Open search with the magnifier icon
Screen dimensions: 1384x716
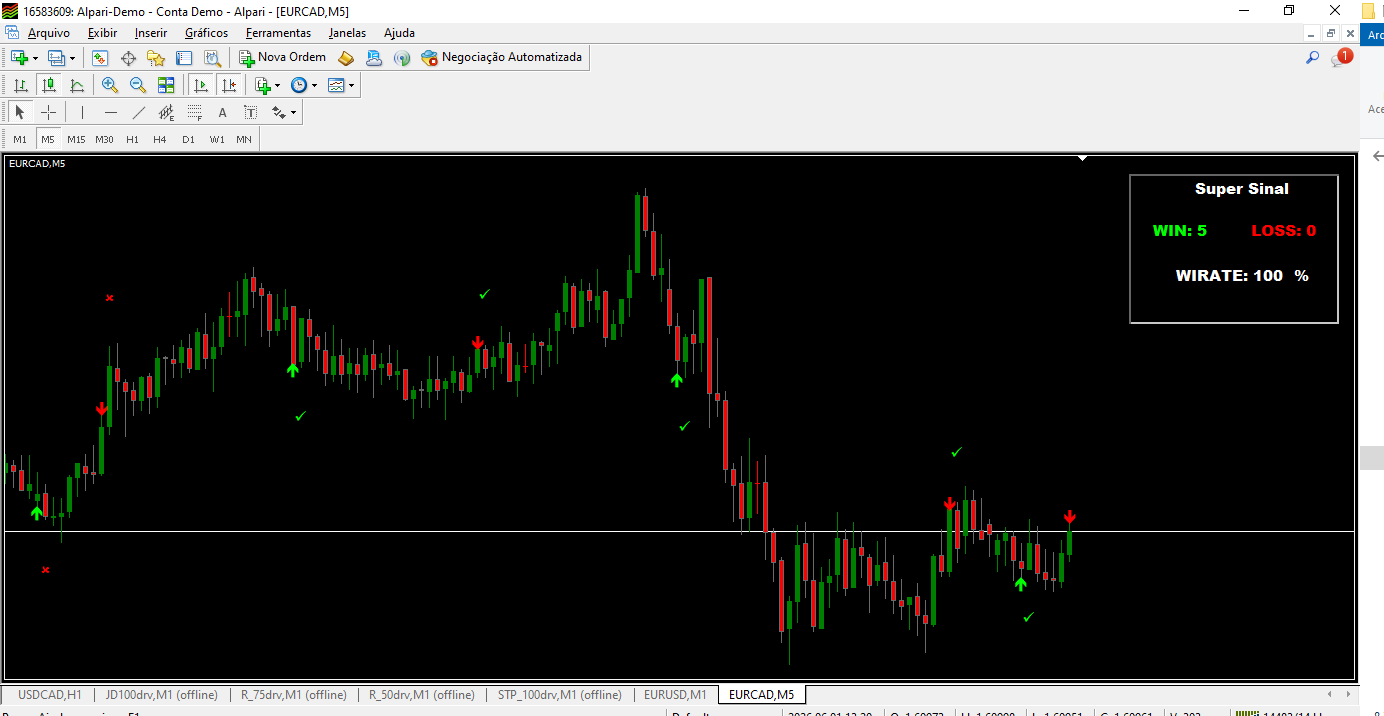click(x=1313, y=58)
